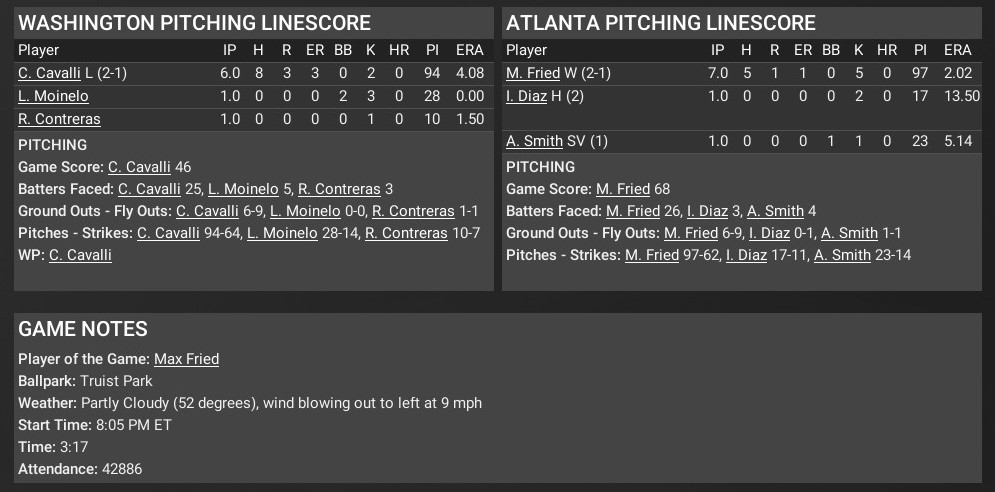Click A. Smith in Atlanta Pitches - Strikes line
The width and height of the screenshot is (995, 492).
pos(842,255)
